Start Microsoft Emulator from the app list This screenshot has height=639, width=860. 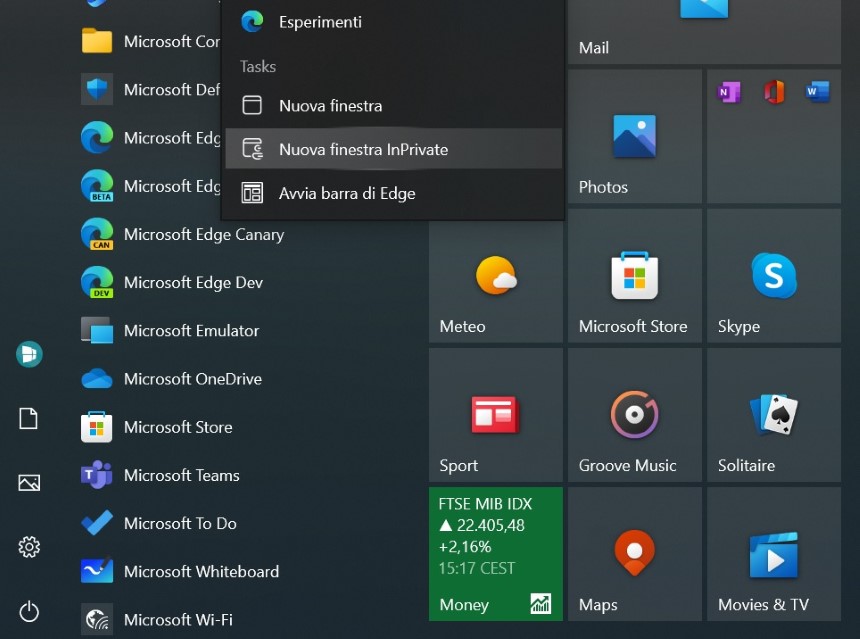pyautogui.click(x=170, y=331)
